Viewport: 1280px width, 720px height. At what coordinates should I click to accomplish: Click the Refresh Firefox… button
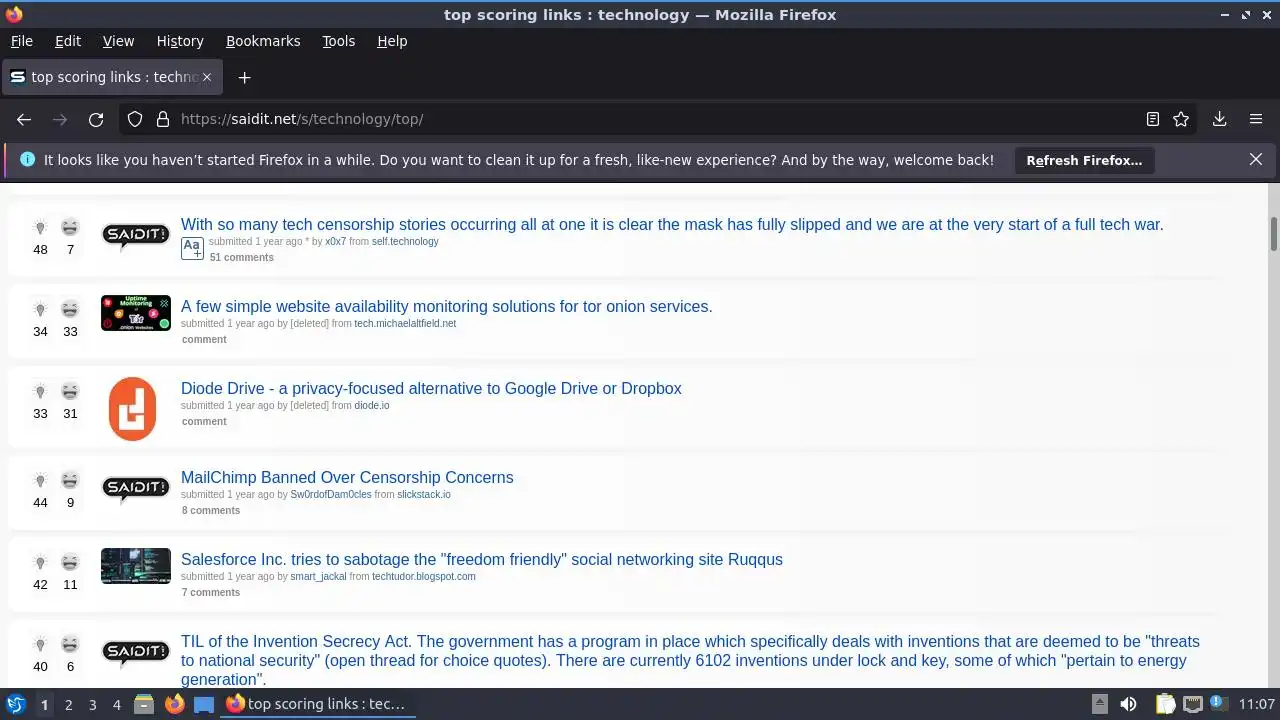pyautogui.click(x=1084, y=160)
